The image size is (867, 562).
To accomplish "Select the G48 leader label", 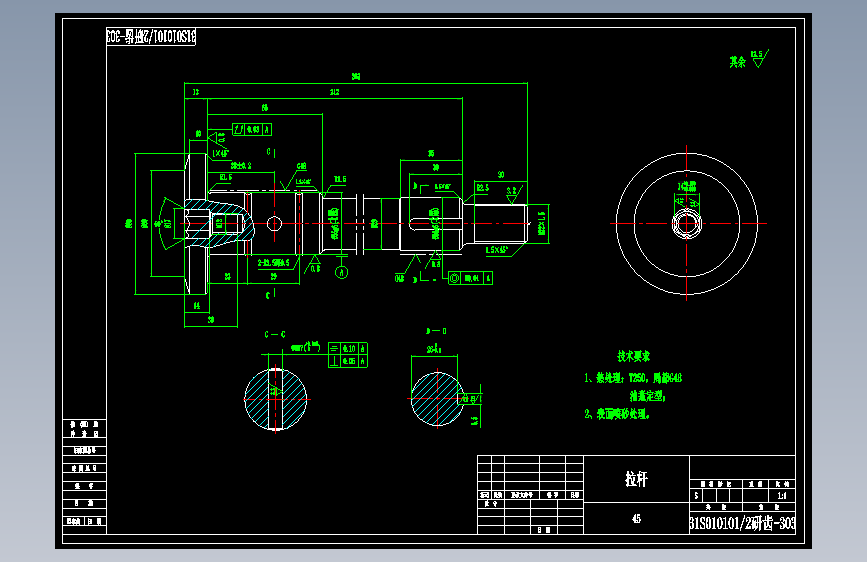I will [x=301, y=166].
